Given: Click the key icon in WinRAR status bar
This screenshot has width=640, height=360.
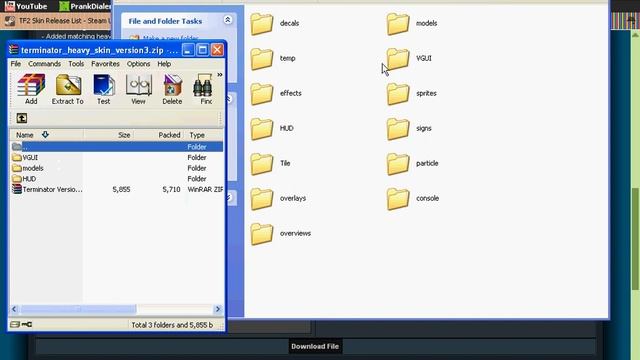Looking at the screenshot, I should pos(27,324).
